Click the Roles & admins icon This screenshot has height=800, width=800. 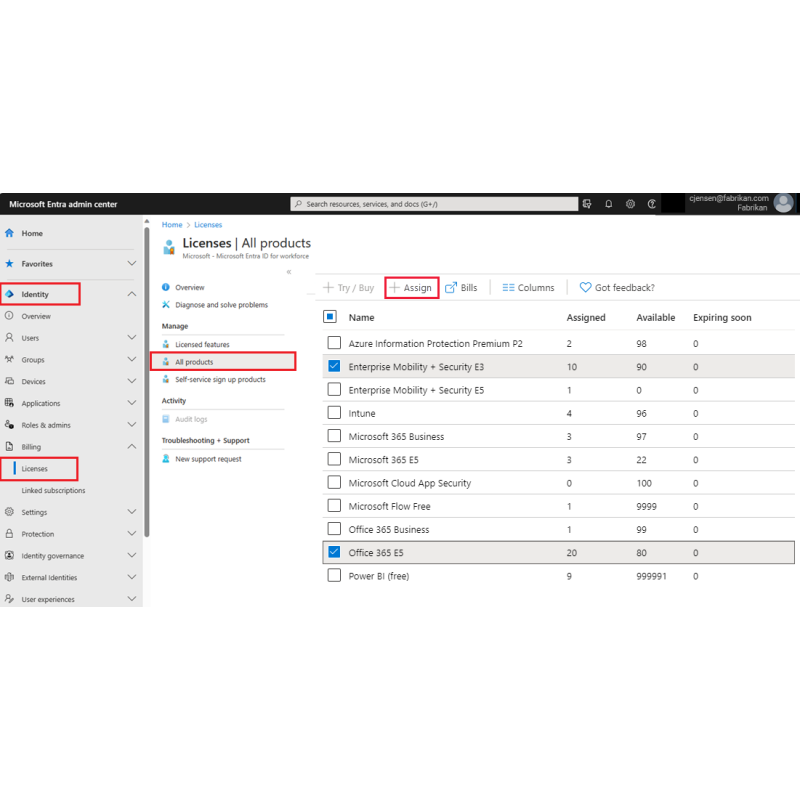(9, 425)
